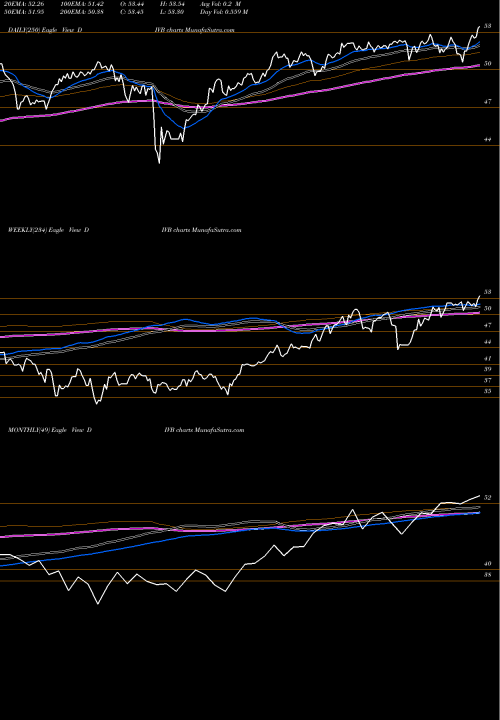500x720 pixels.
Task: Click the 40 price label on monthly chart
Action: pyautogui.click(x=488, y=564)
